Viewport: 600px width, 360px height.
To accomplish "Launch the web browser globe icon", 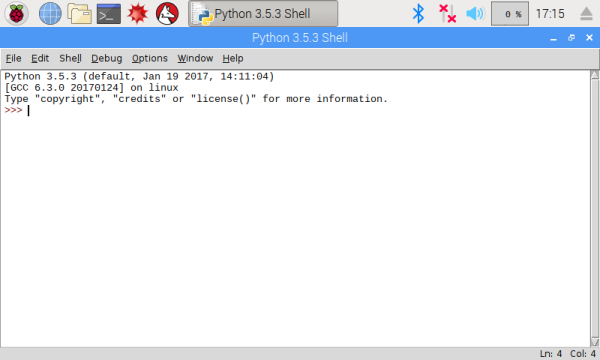I will click(50, 14).
